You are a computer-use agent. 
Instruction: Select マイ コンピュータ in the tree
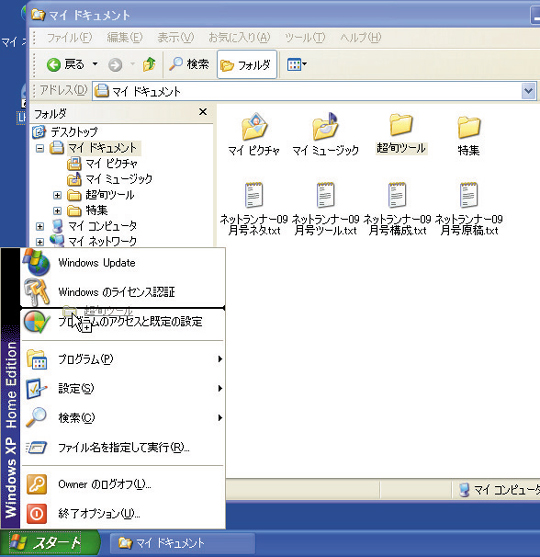102,226
